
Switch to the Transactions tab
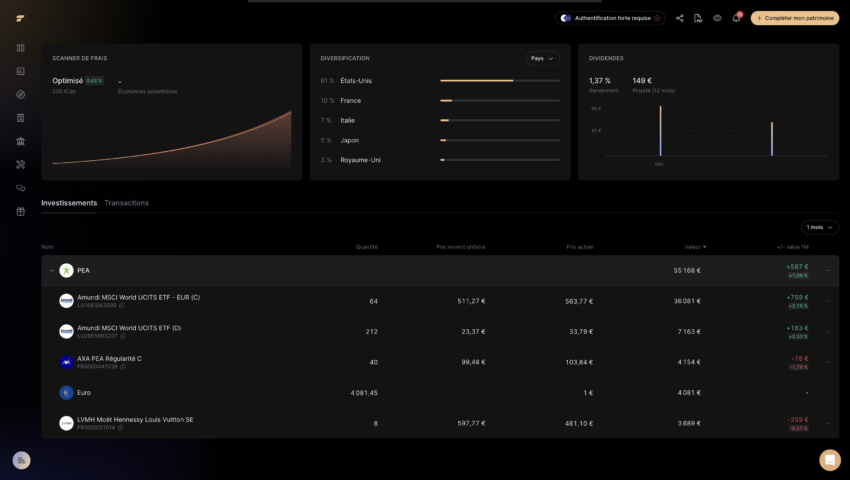[126, 203]
